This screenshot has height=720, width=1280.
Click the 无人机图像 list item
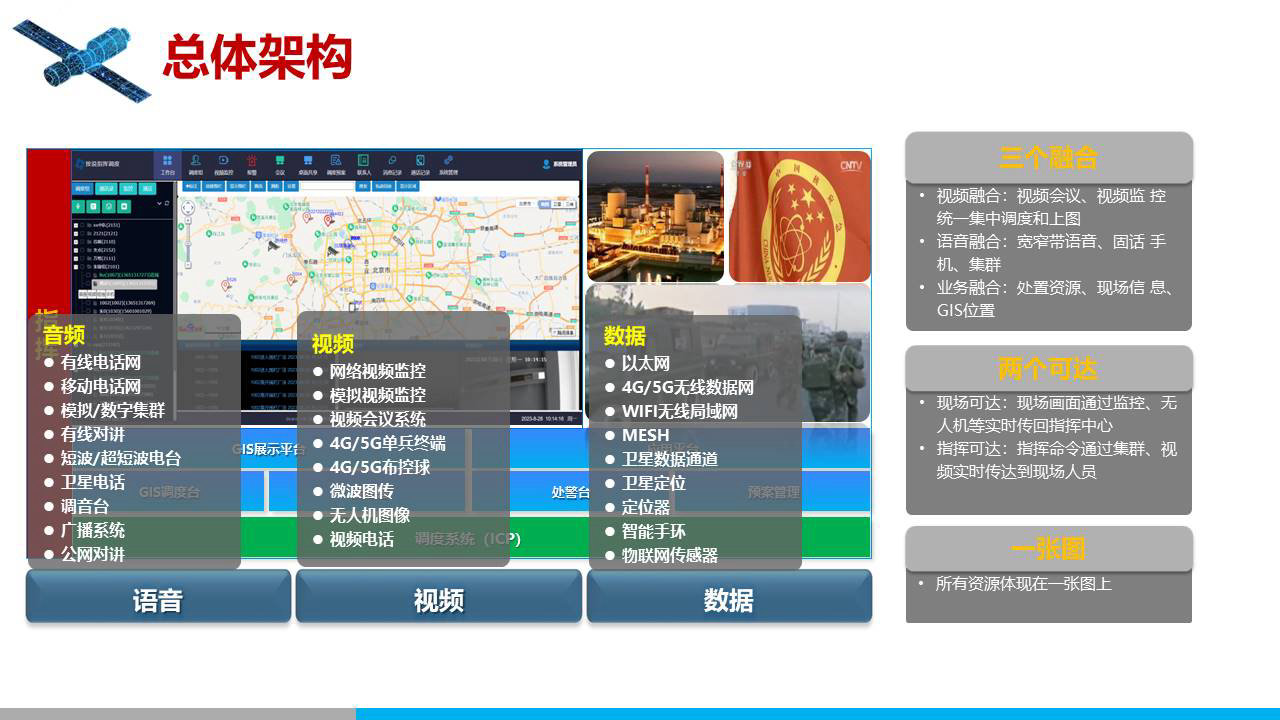[x=369, y=515]
